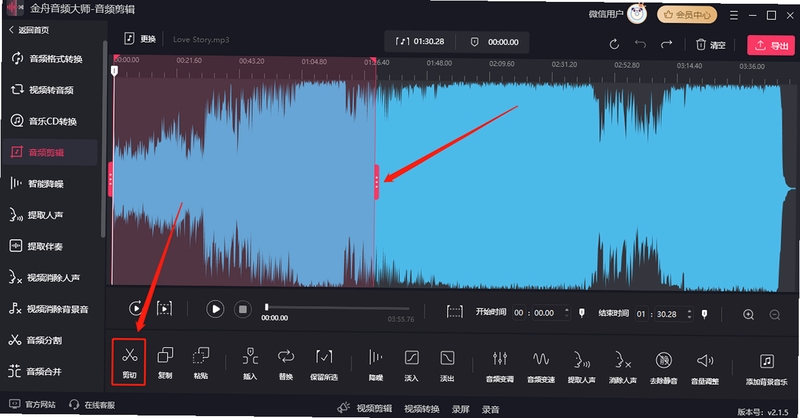Start audio playback with the play button
800x418 pixels.
215,309
